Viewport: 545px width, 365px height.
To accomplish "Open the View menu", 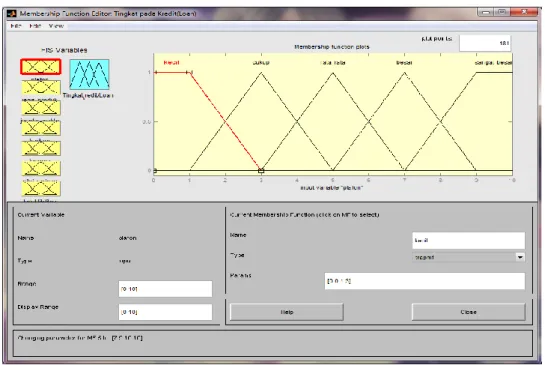I will 56,26.
